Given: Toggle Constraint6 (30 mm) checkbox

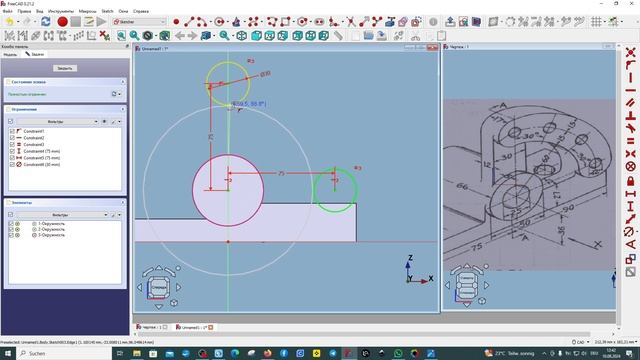Looking at the screenshot, I should pyautogui.click(x=12, y=164).
